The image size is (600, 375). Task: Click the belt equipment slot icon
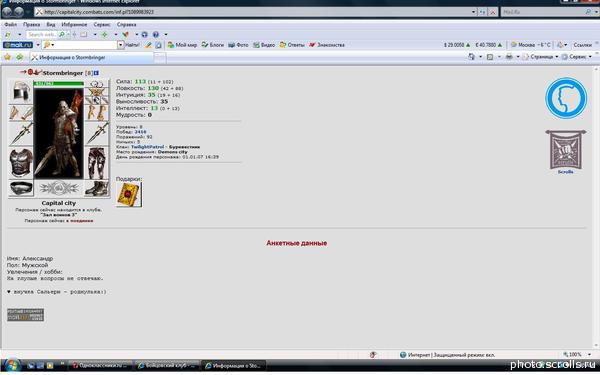coord(21,188)
